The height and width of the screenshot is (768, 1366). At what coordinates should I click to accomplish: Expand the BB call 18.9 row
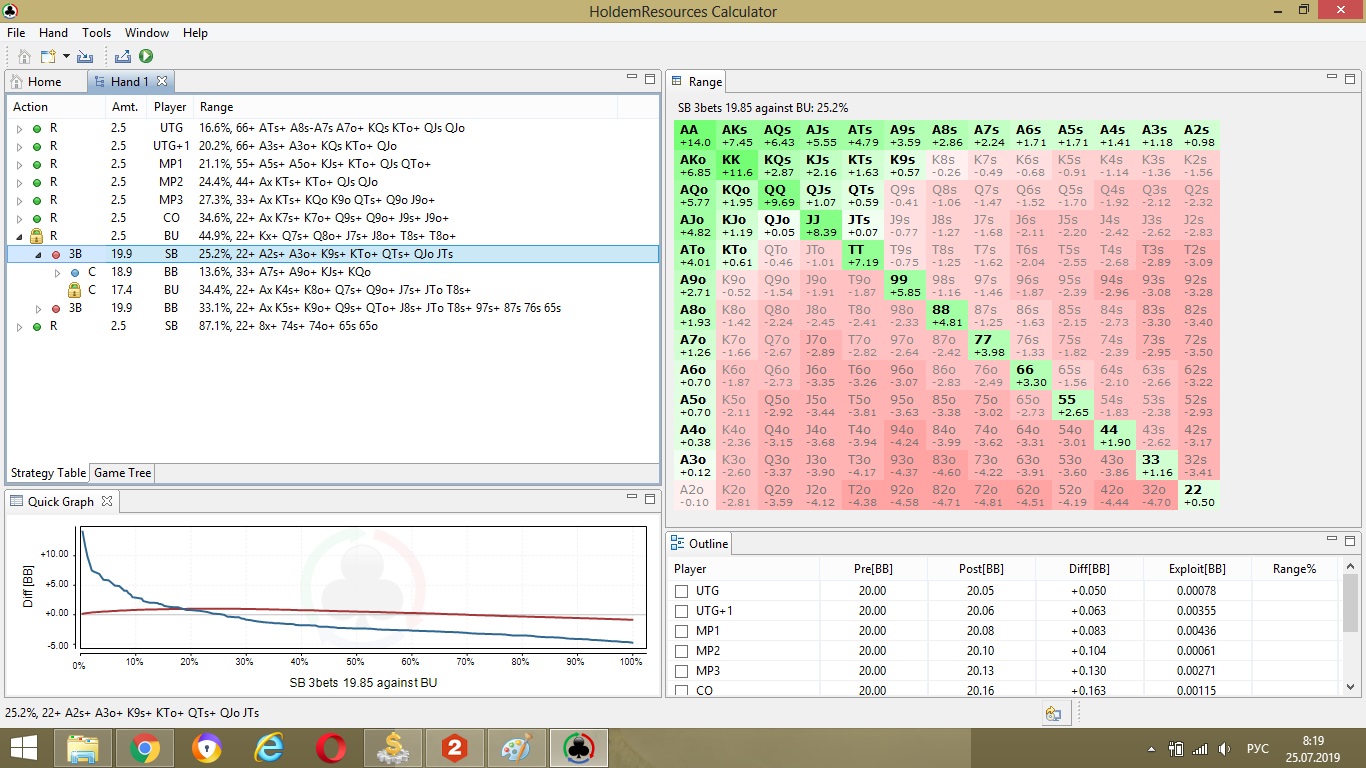tap(57, 272)
